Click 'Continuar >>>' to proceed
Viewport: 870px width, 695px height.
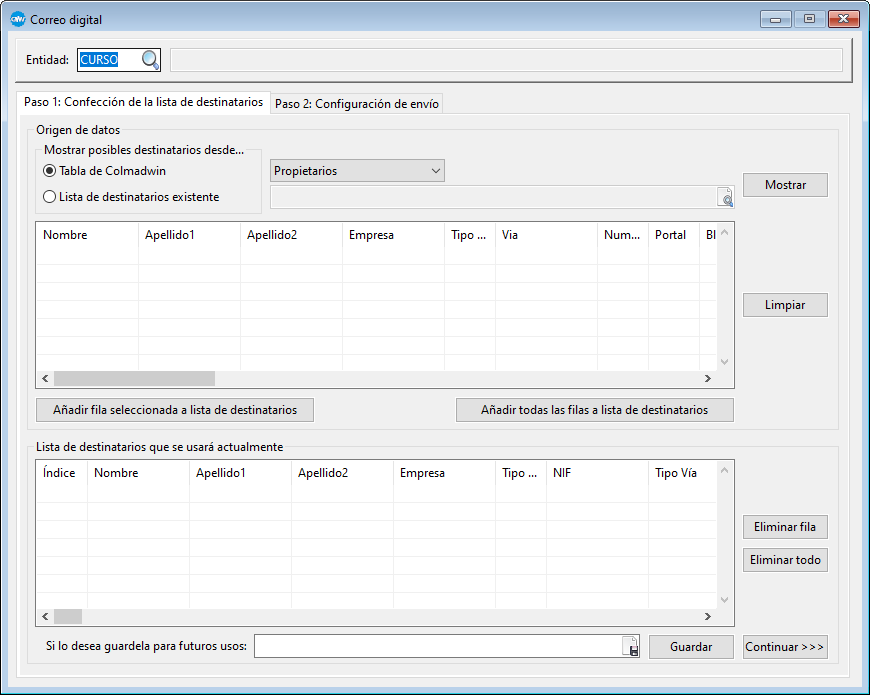[785, 647]
